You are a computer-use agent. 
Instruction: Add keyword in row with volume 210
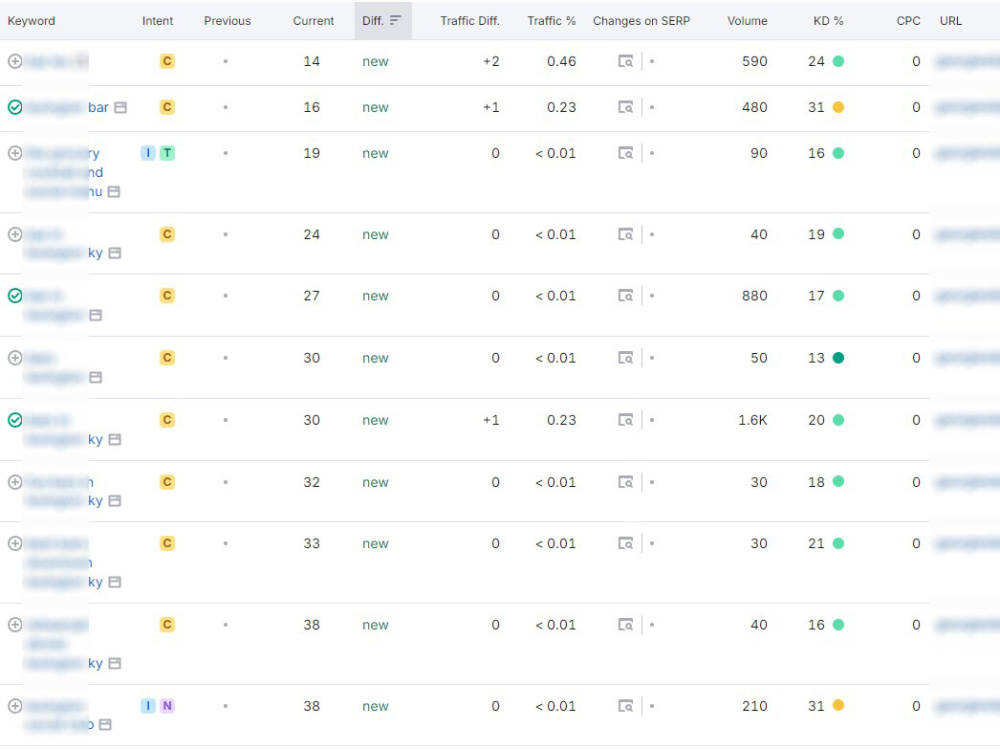tap(15, 706)
